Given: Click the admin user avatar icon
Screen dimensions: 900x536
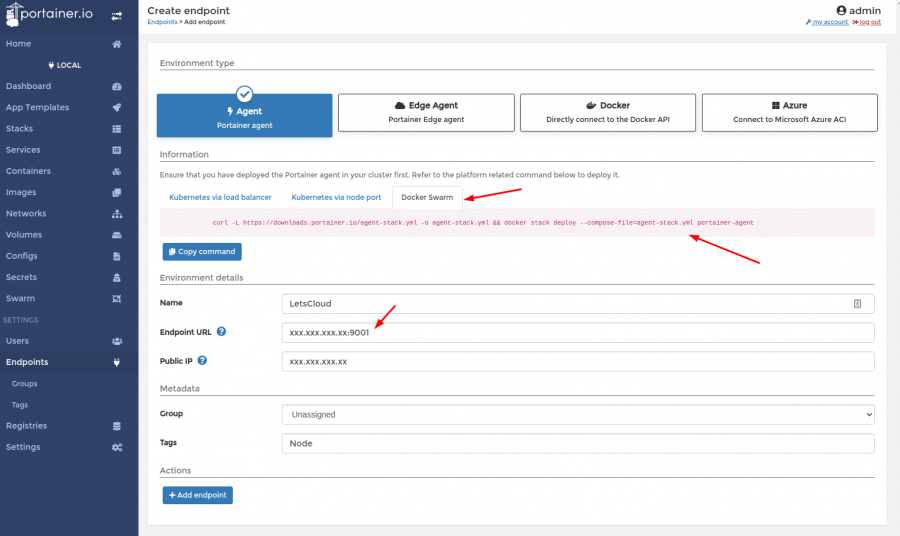Looking at the screenshot, I should [841, 10].
